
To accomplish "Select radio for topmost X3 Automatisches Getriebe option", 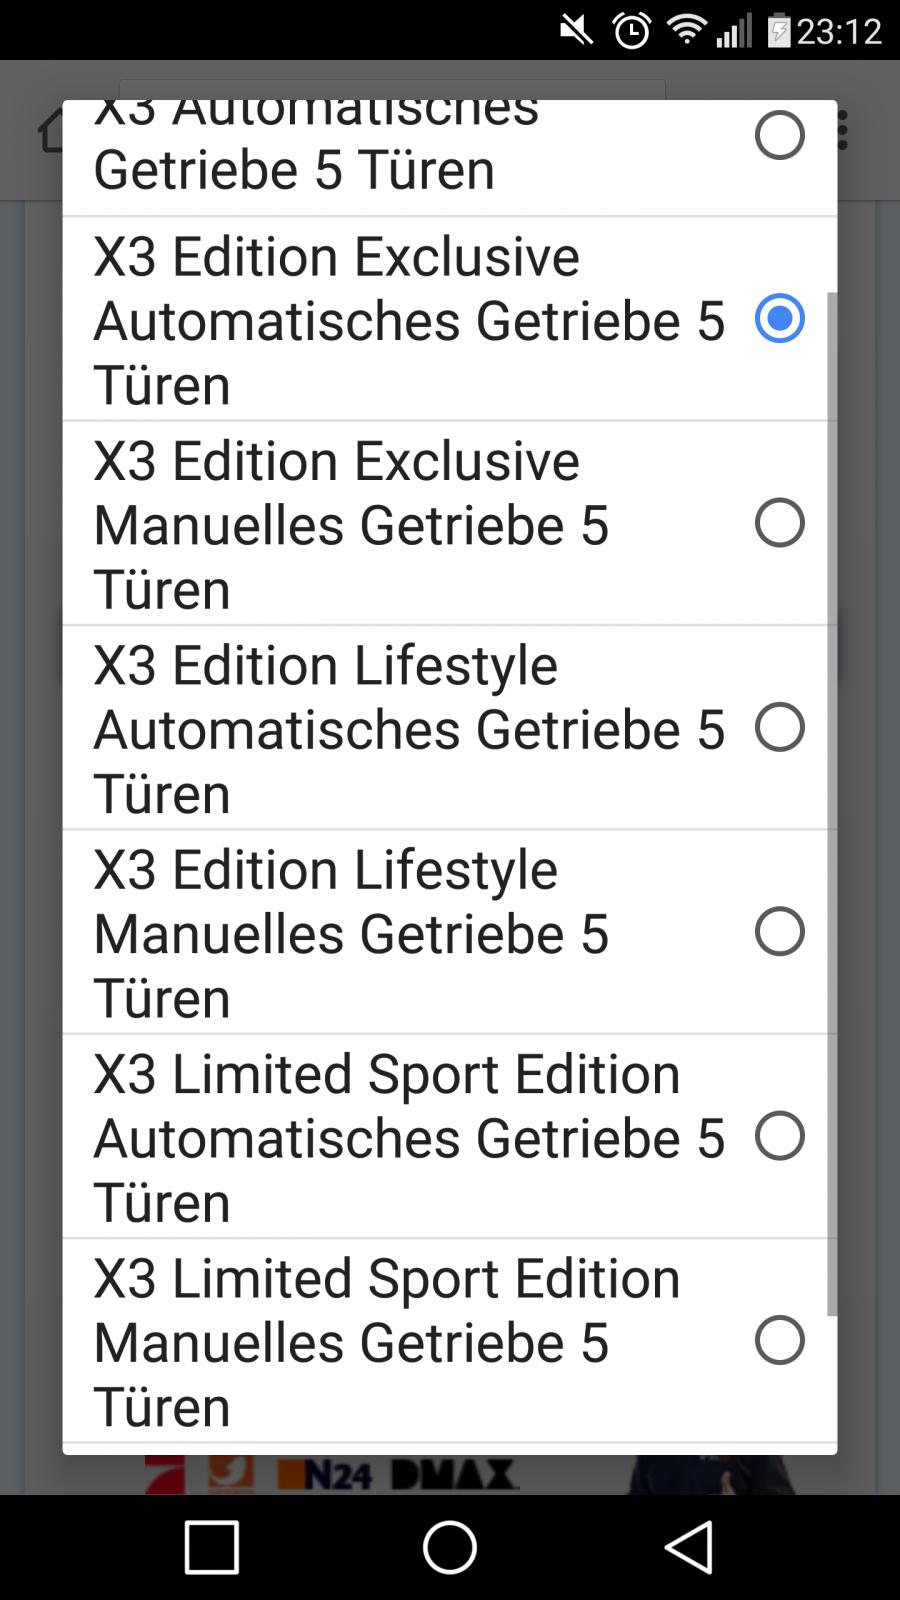I will pyautogui.click(x=779, y=136).
